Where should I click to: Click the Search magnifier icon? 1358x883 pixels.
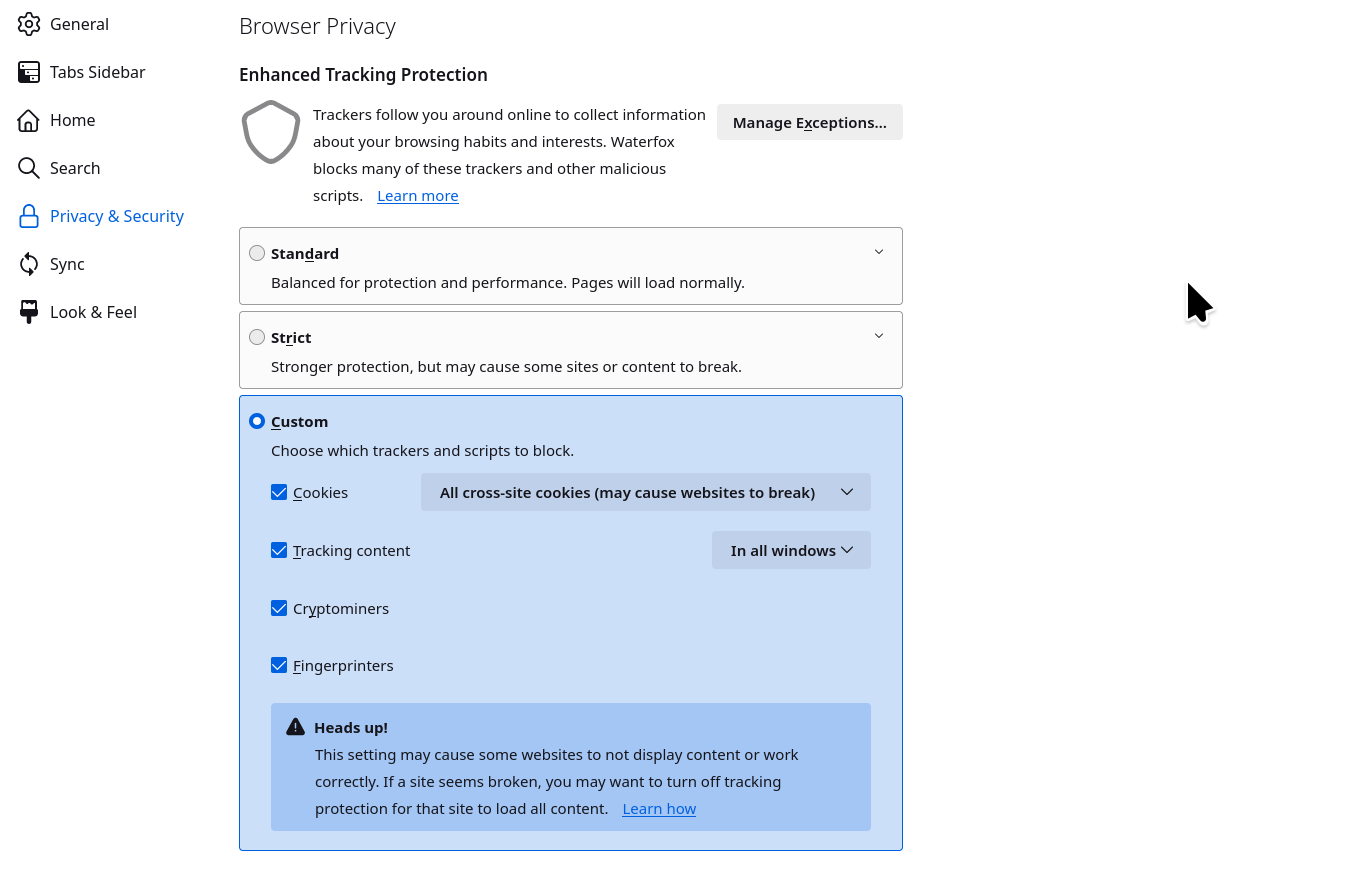click(x=29, y=168)
